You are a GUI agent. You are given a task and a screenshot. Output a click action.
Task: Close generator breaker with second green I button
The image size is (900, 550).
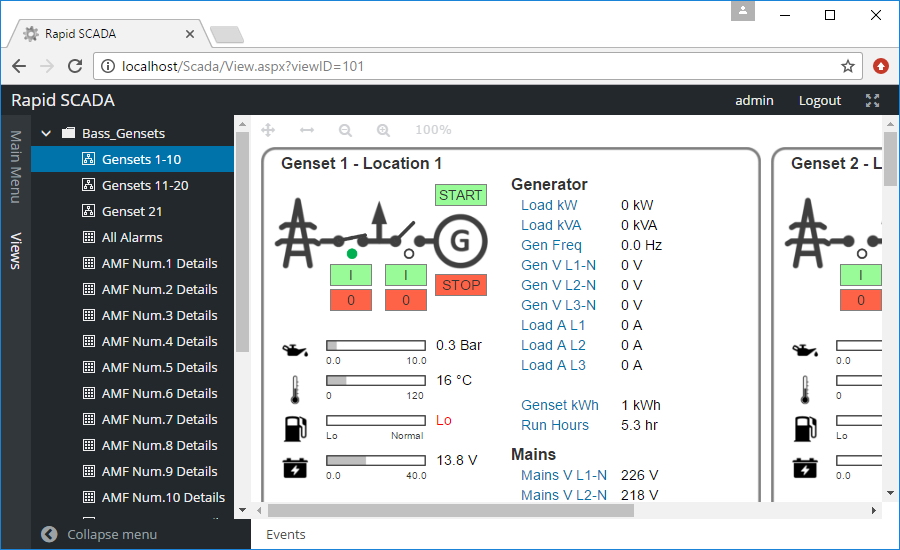(x=406, y=275)
